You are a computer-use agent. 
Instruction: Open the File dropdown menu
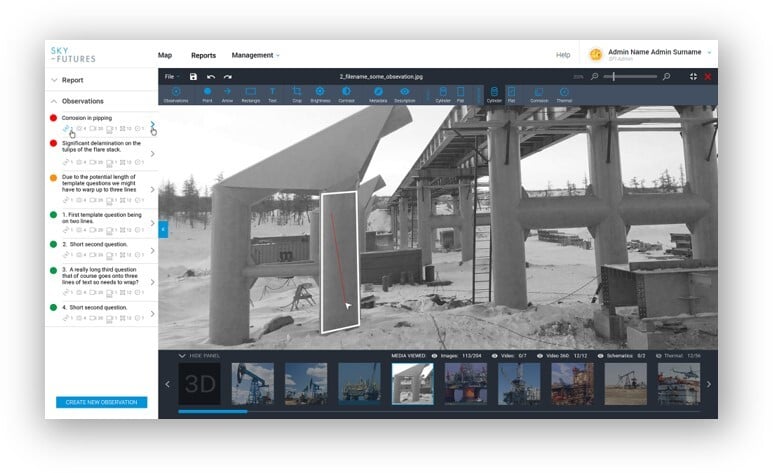(x=171, y=77)
